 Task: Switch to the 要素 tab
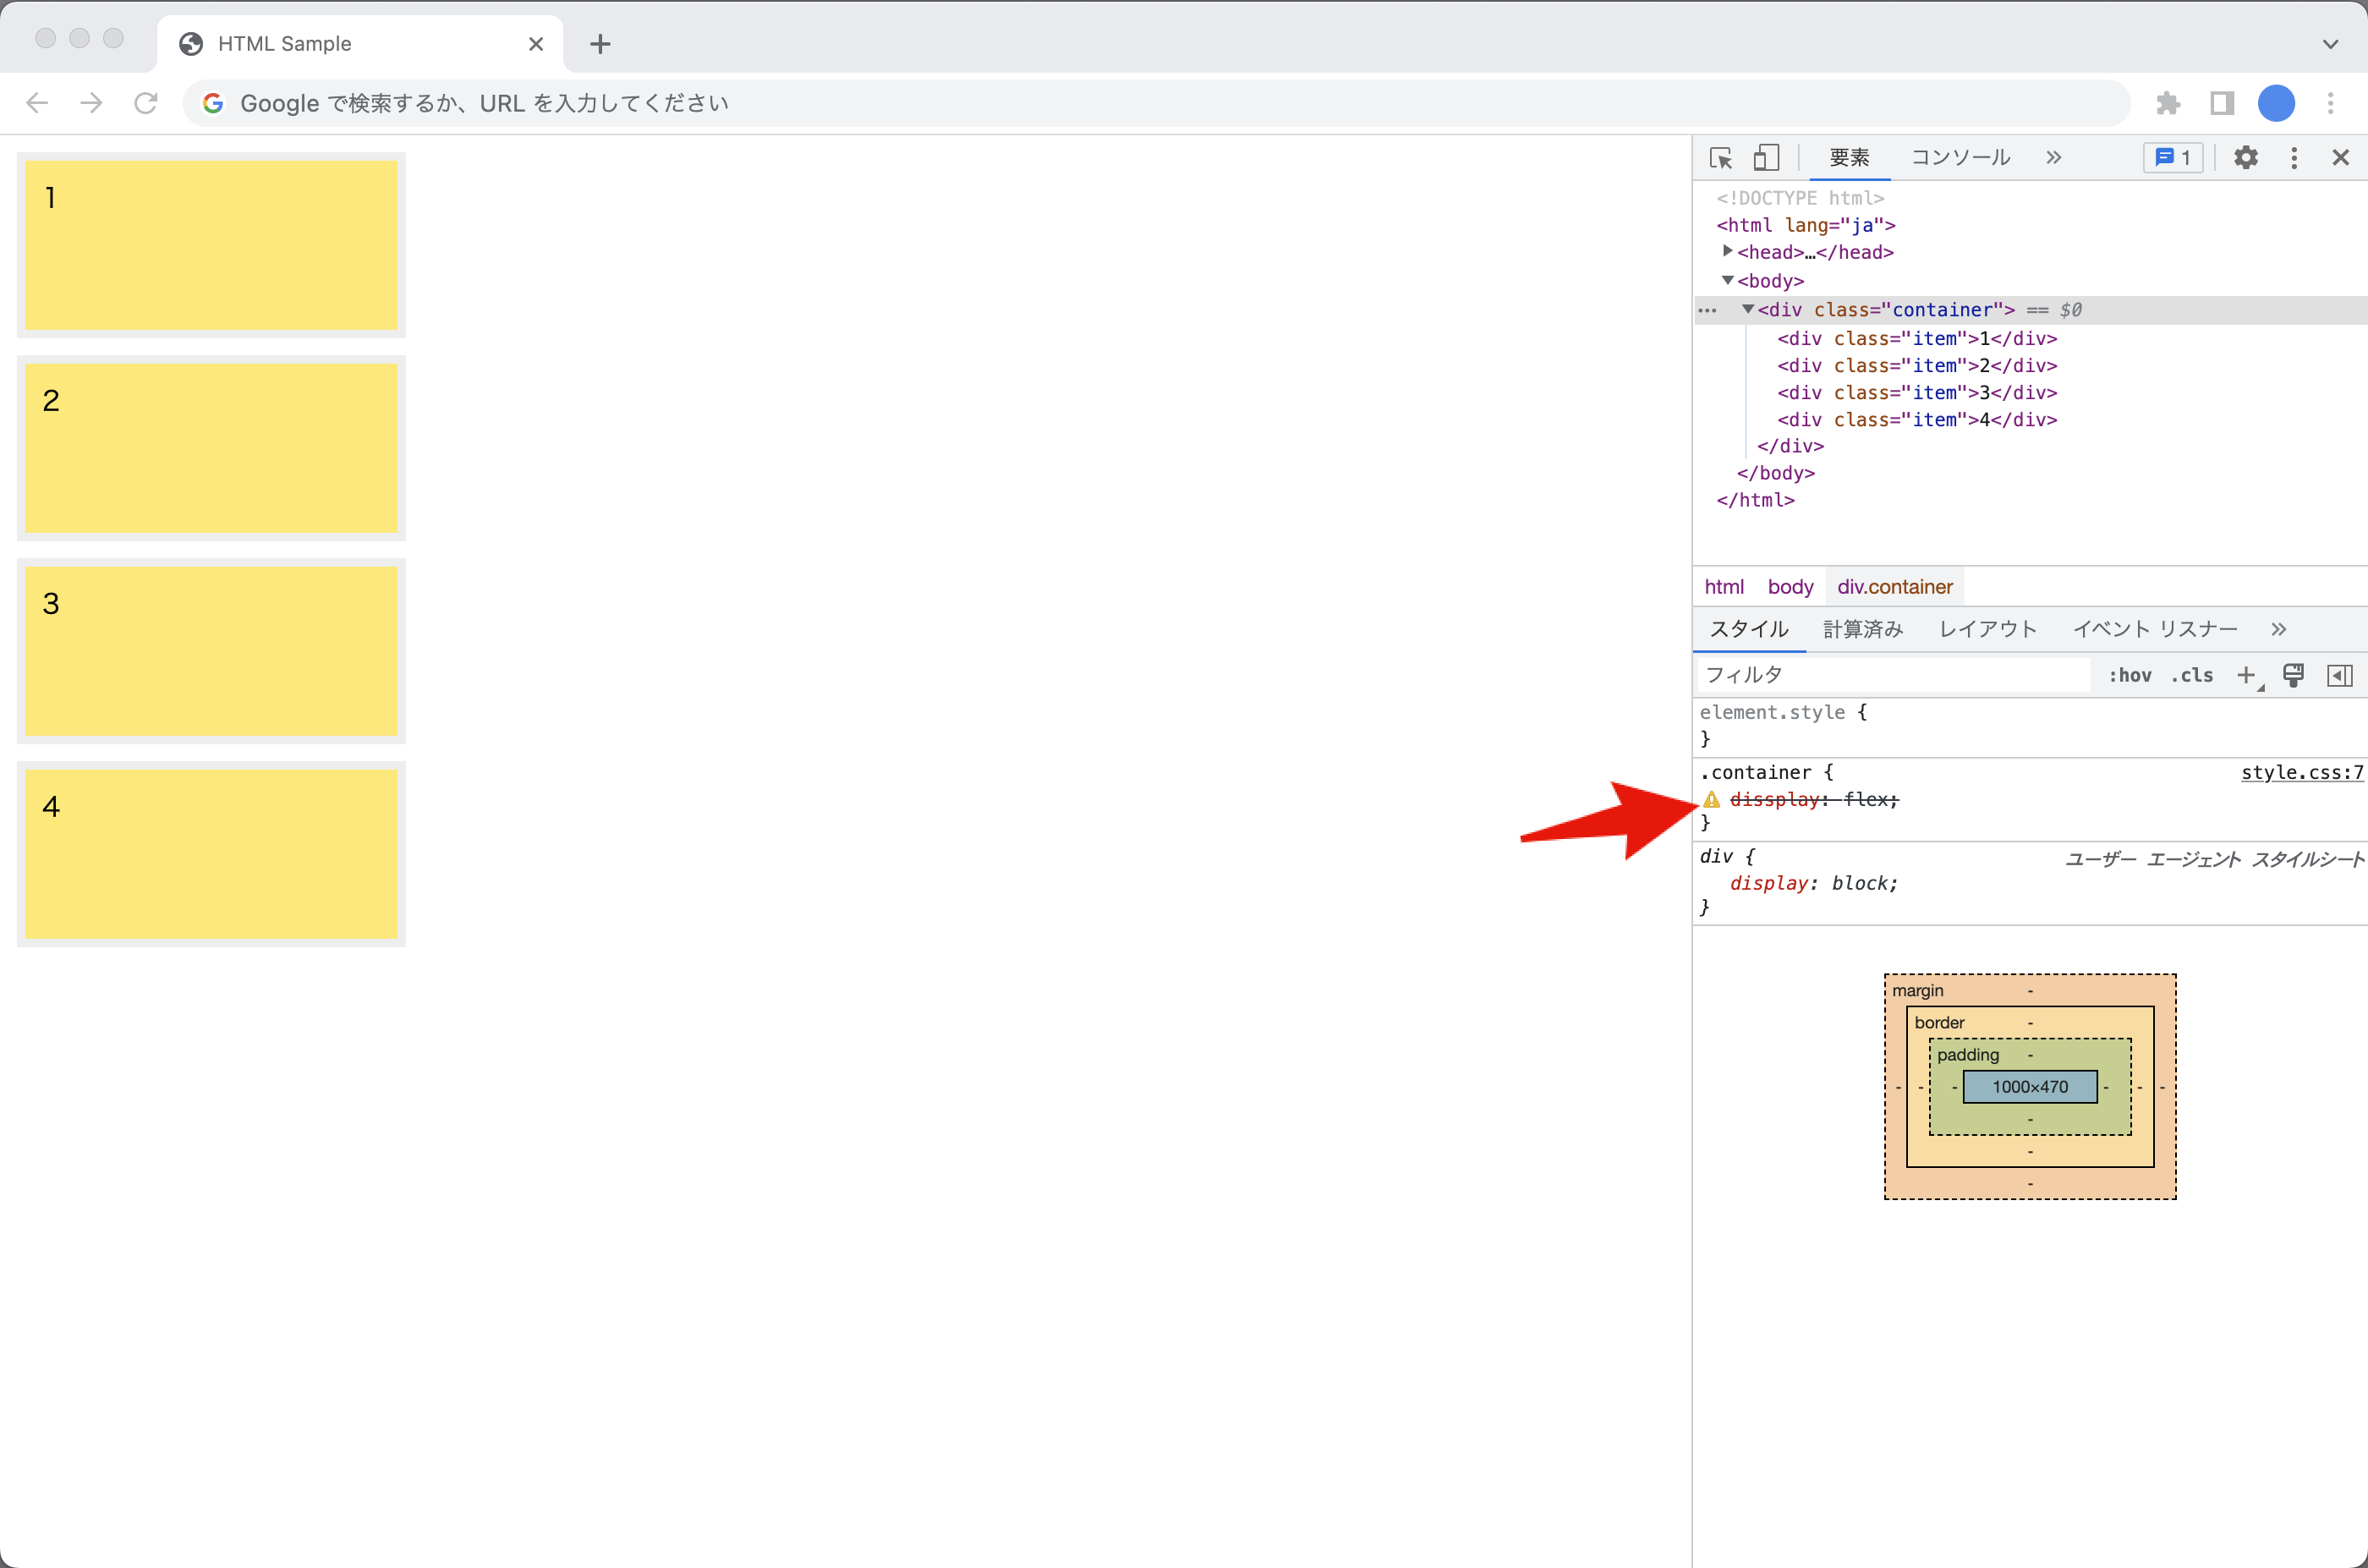point(1849,157)
